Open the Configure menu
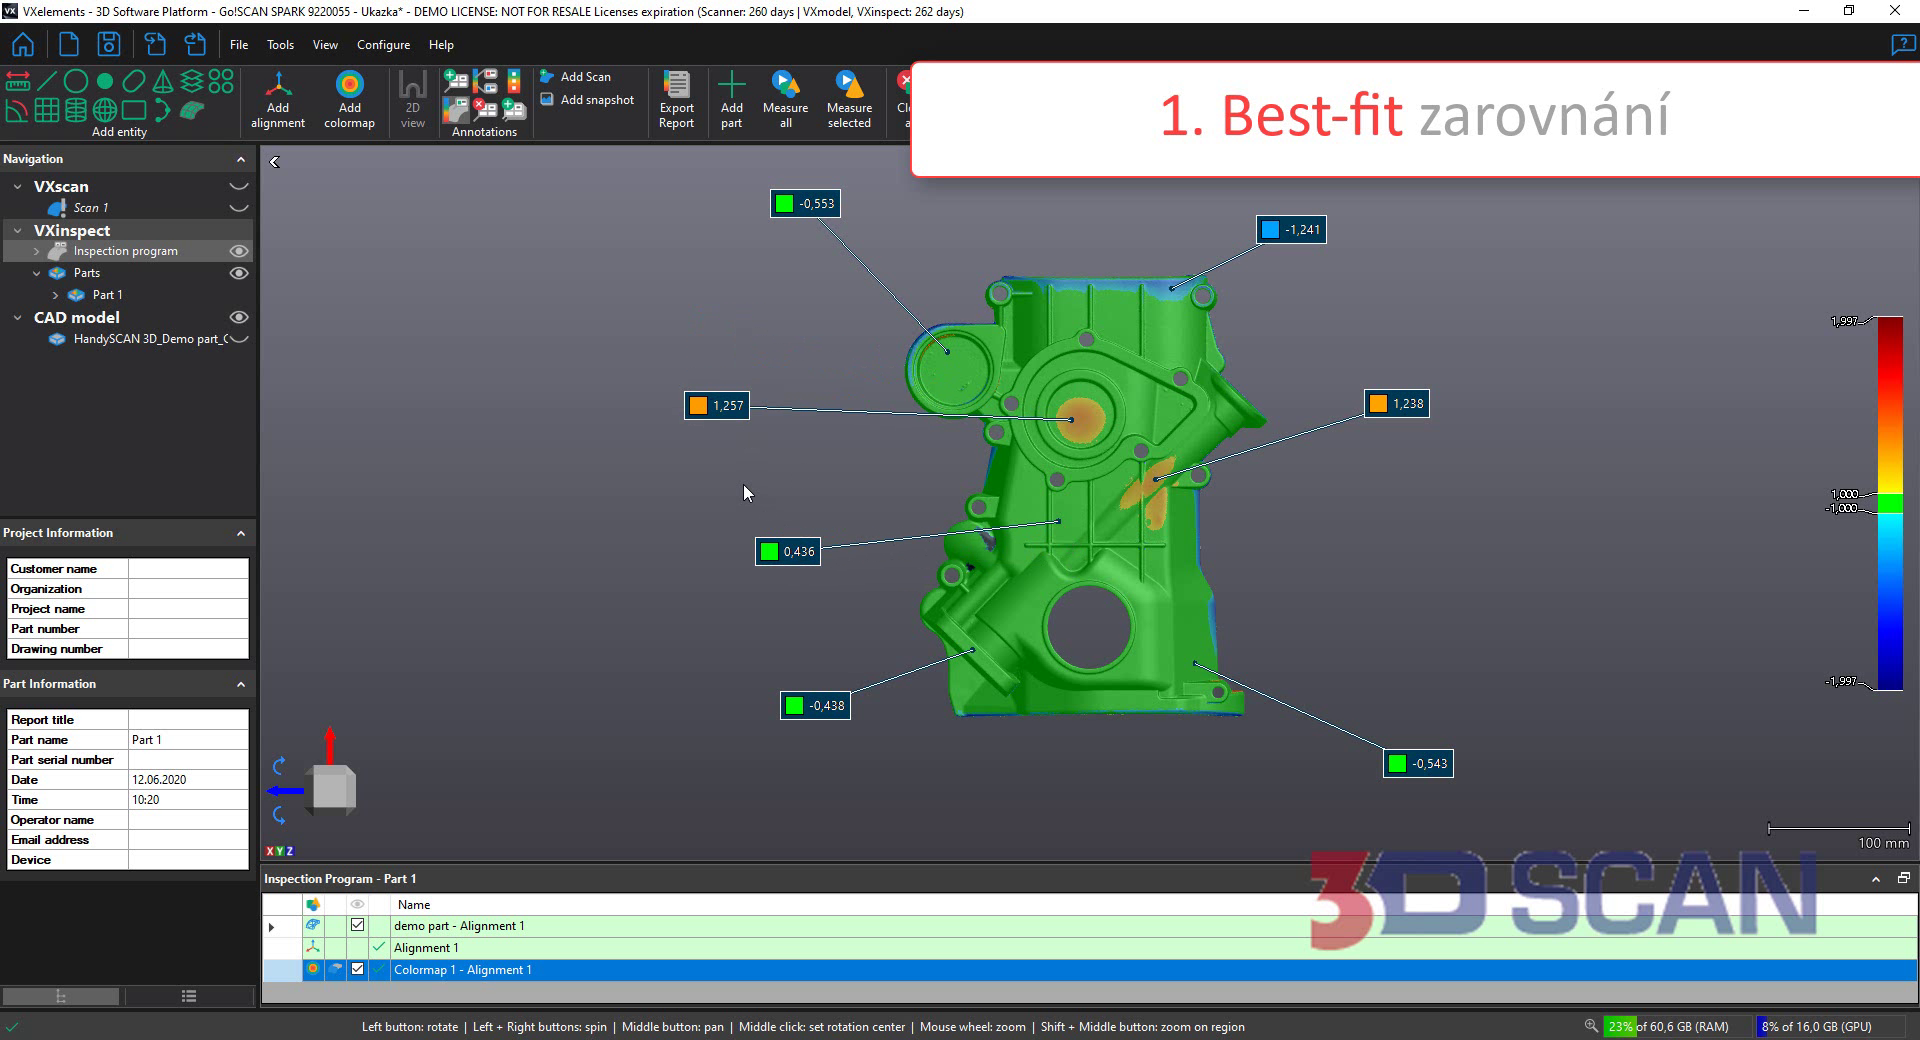This screenshot has height=1040, width=1920. tap(383, 45)
